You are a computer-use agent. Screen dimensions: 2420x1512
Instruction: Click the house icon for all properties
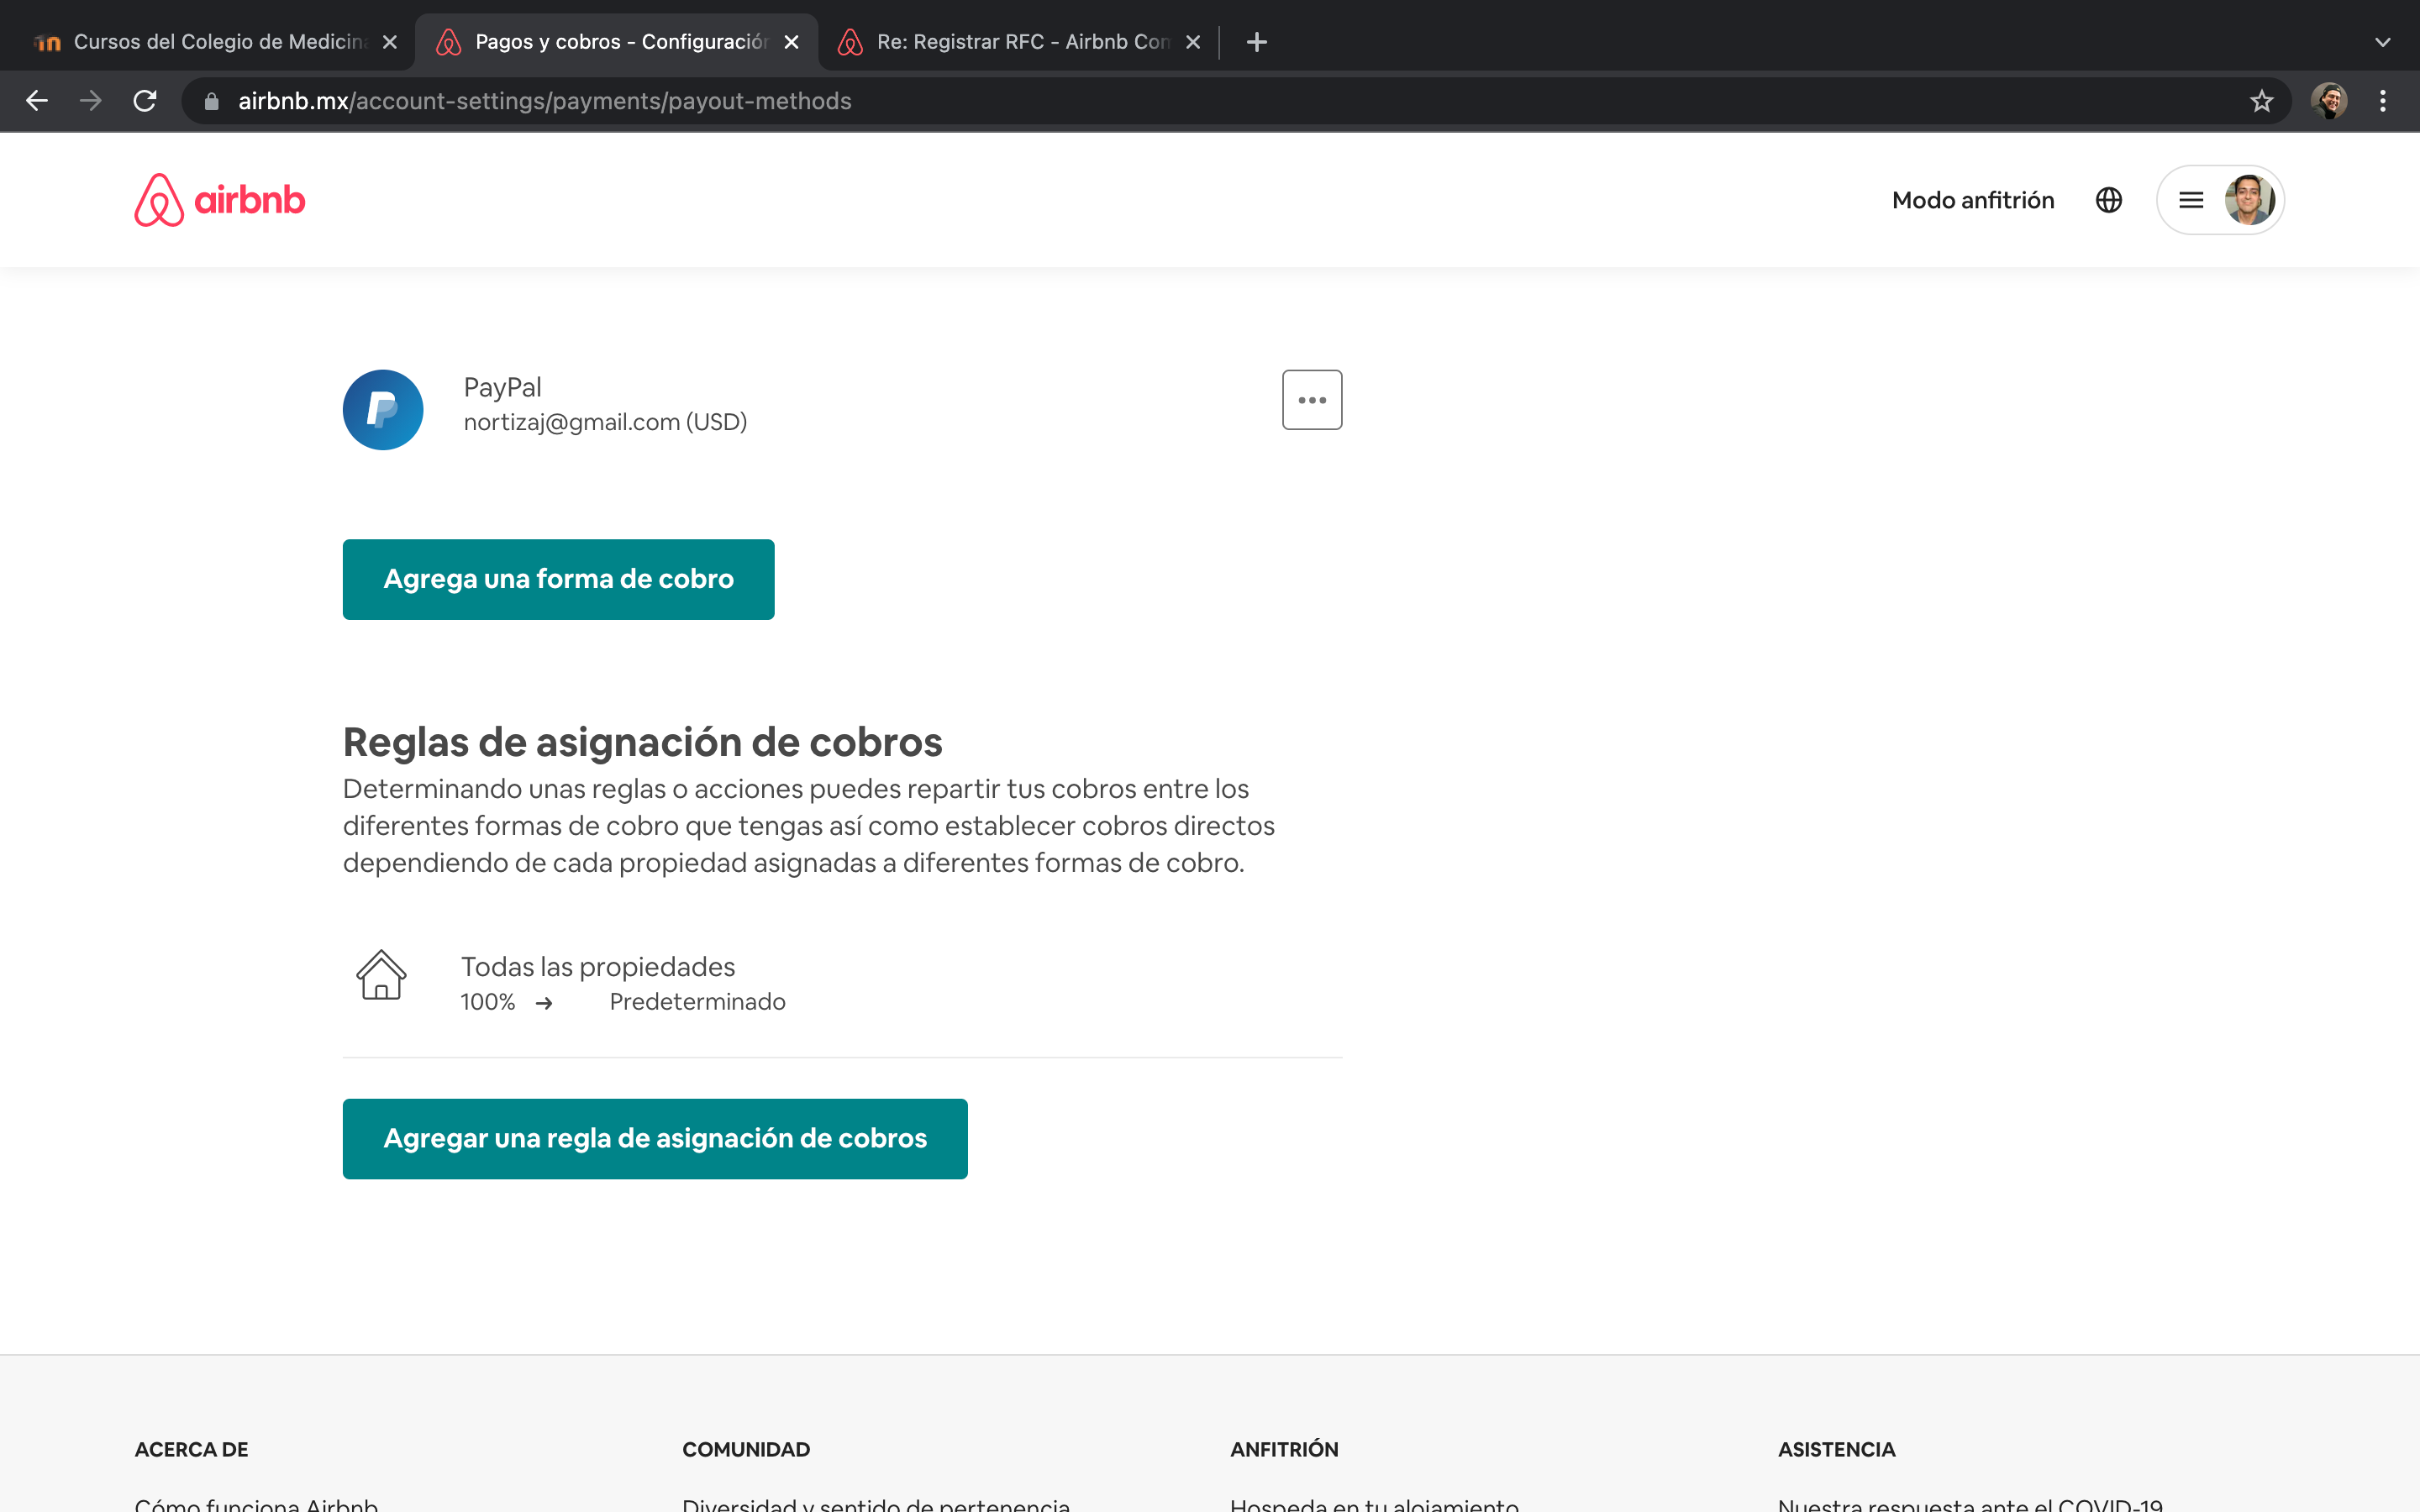[x=381, y=975]
